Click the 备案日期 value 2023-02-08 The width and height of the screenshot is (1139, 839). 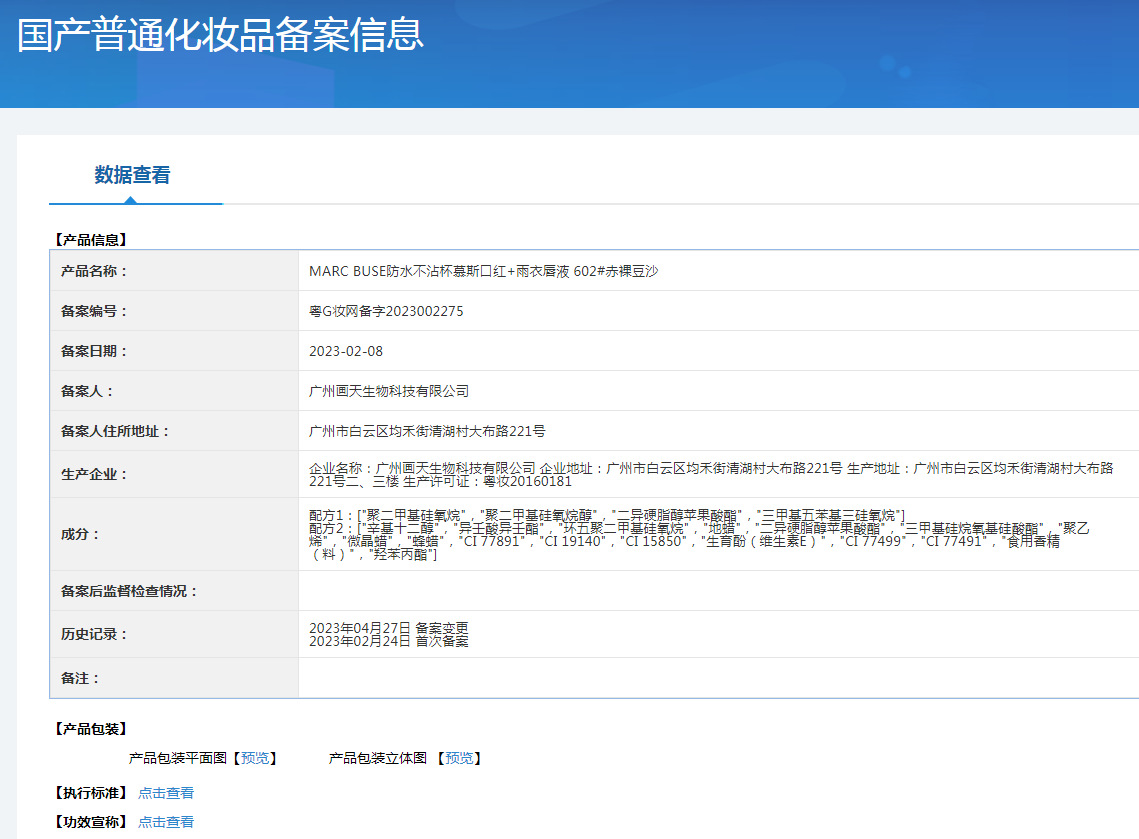pyautogui.click(x=346, y=351)
